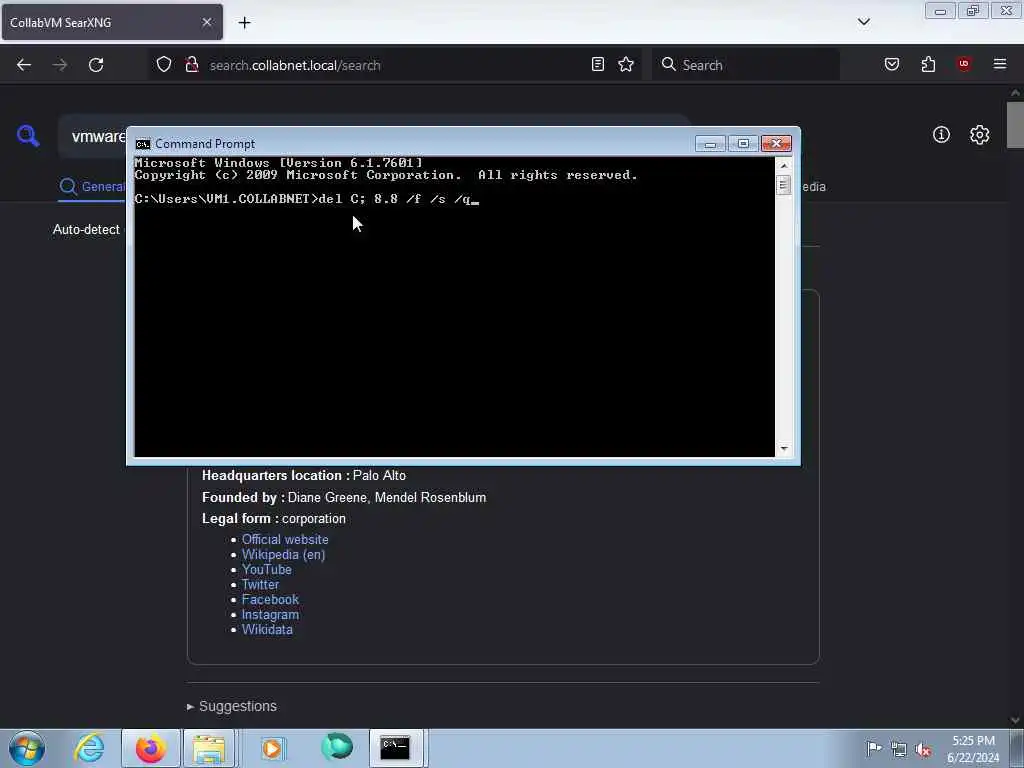Click the network tray icon
The height and width of the screenshot is (768, 1024).
[899, 750]
